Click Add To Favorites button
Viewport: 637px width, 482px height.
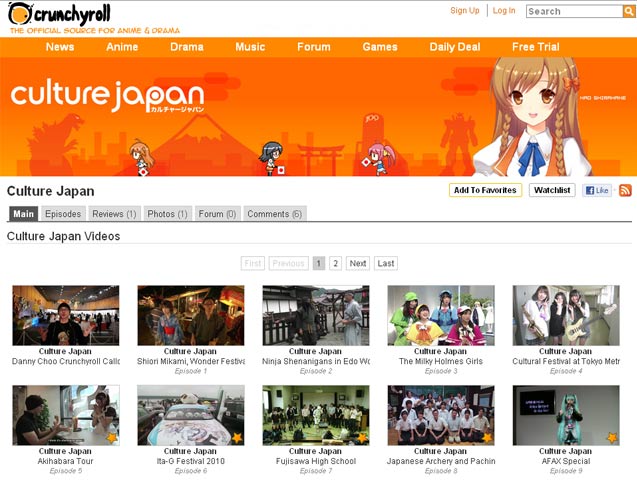[485, 190]
